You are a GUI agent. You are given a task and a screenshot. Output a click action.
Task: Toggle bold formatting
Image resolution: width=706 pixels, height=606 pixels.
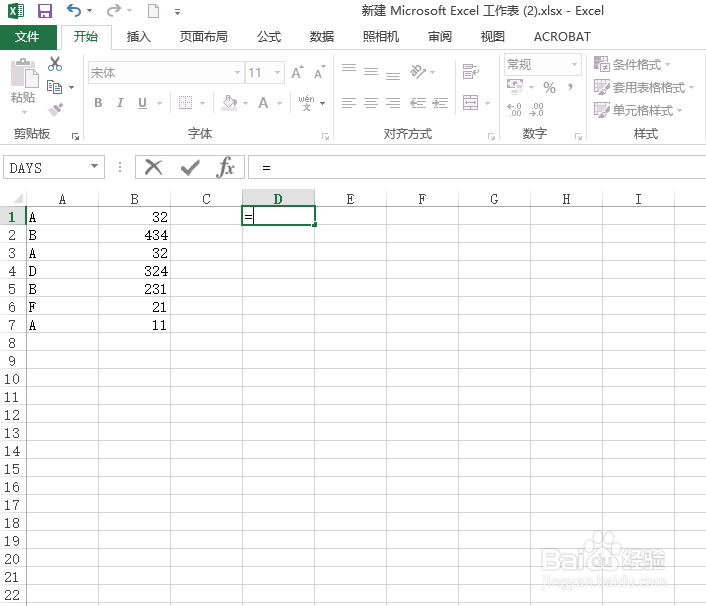(98, 103)
